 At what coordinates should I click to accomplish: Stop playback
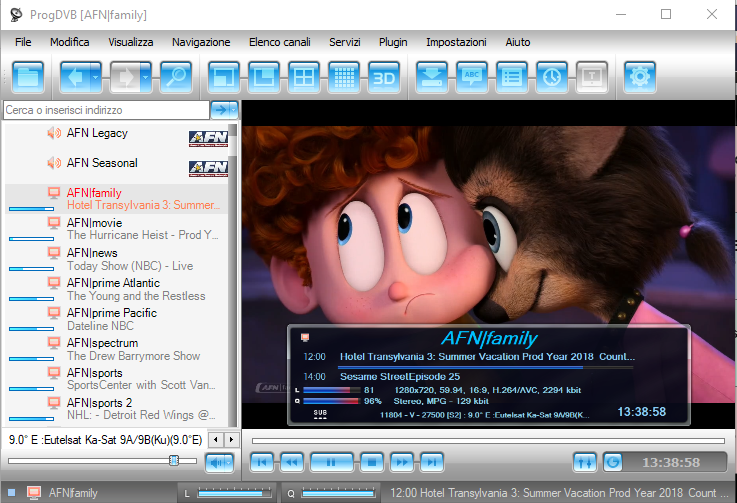click(372, 463)
